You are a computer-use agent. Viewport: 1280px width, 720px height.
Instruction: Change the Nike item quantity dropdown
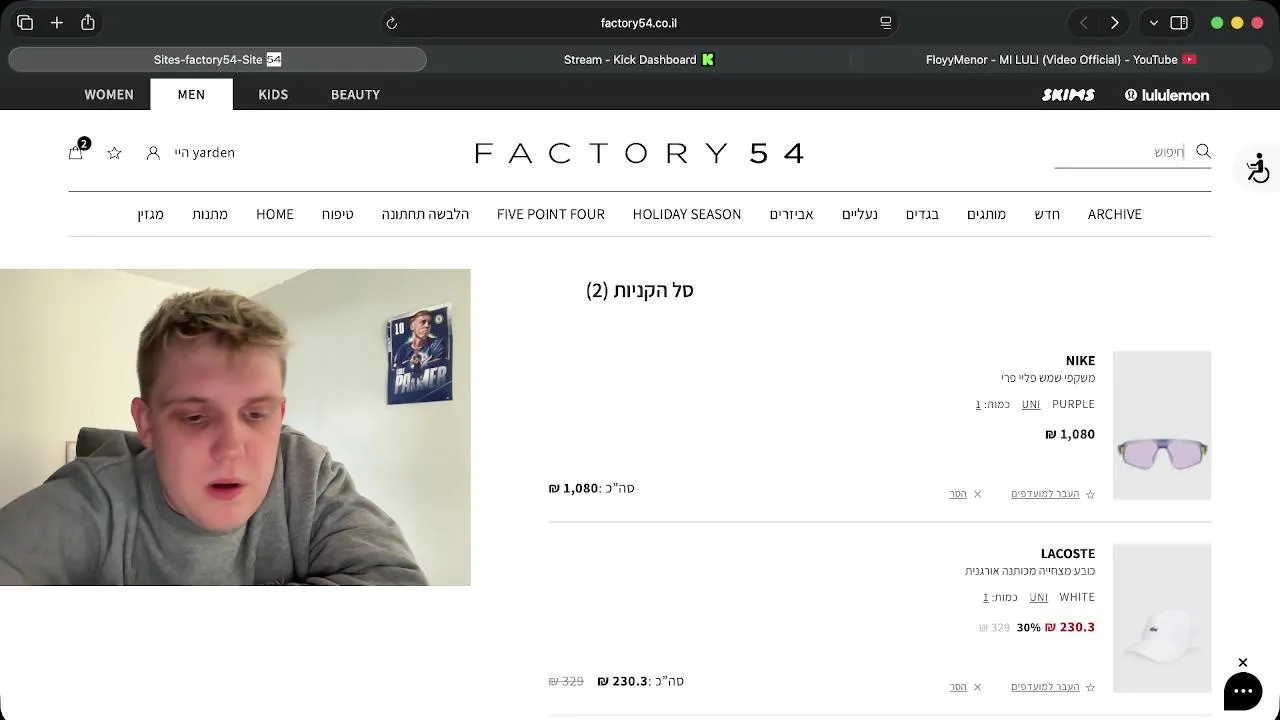(x=978, y=404)
